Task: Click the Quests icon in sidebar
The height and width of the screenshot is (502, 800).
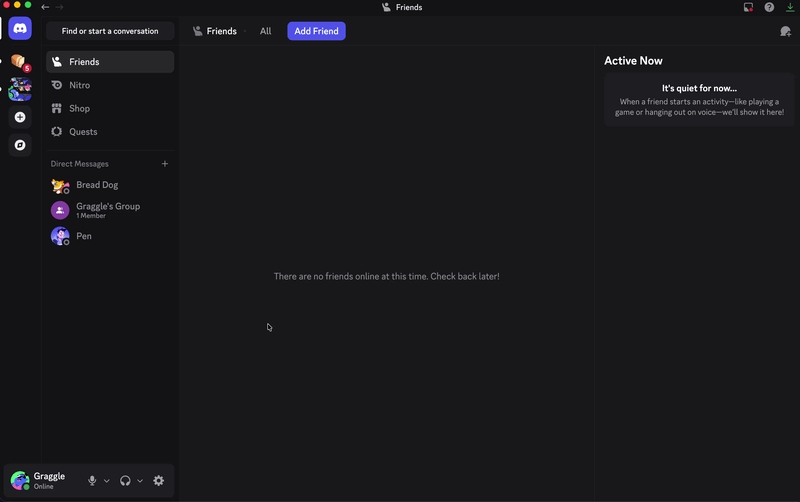Action: [x=57, y=132]
